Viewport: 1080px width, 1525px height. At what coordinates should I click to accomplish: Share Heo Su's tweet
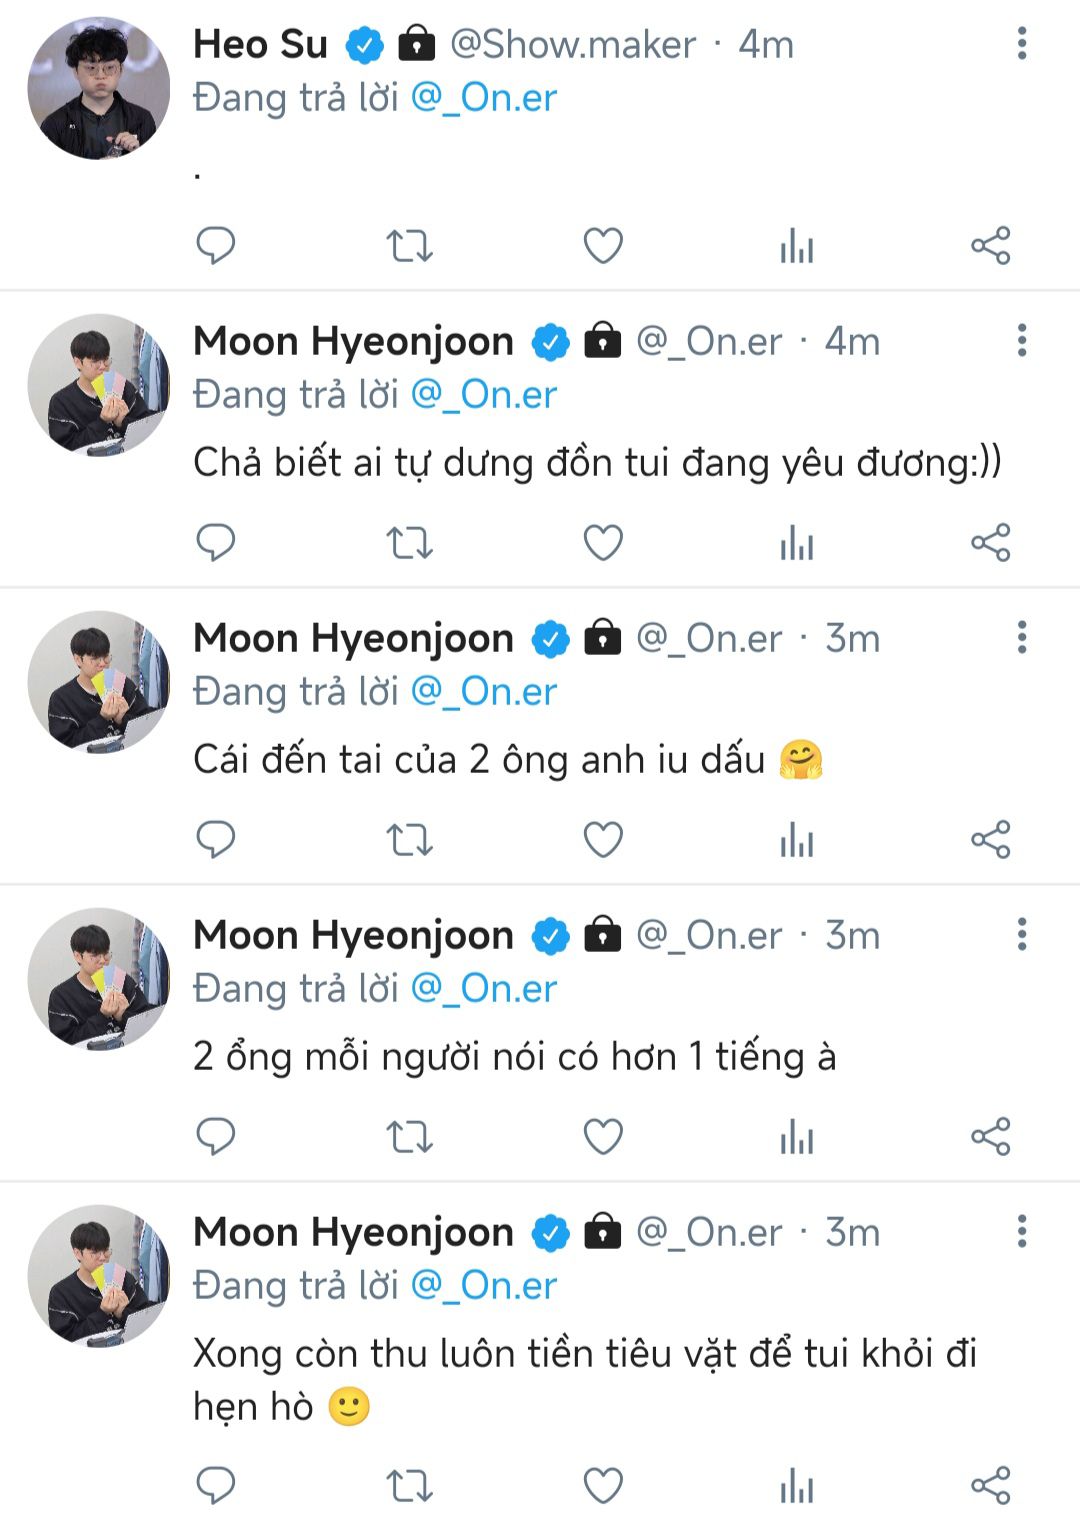(x=991, y=245)
